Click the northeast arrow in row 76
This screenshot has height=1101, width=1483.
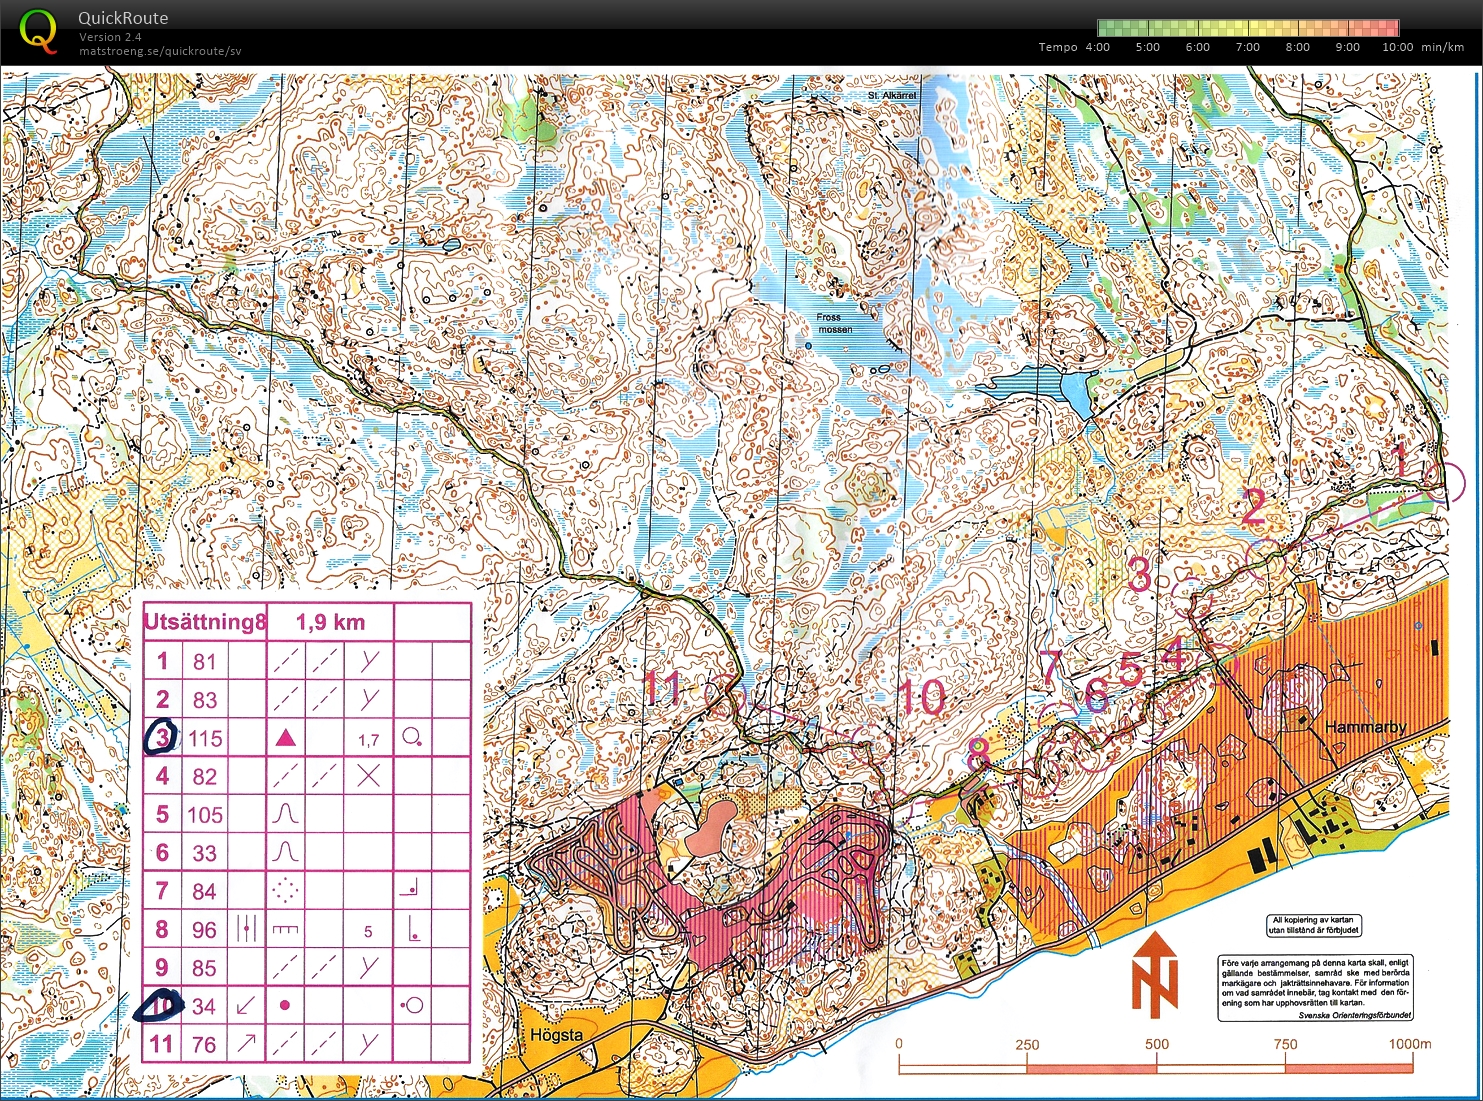click(x=246, y=1044)
